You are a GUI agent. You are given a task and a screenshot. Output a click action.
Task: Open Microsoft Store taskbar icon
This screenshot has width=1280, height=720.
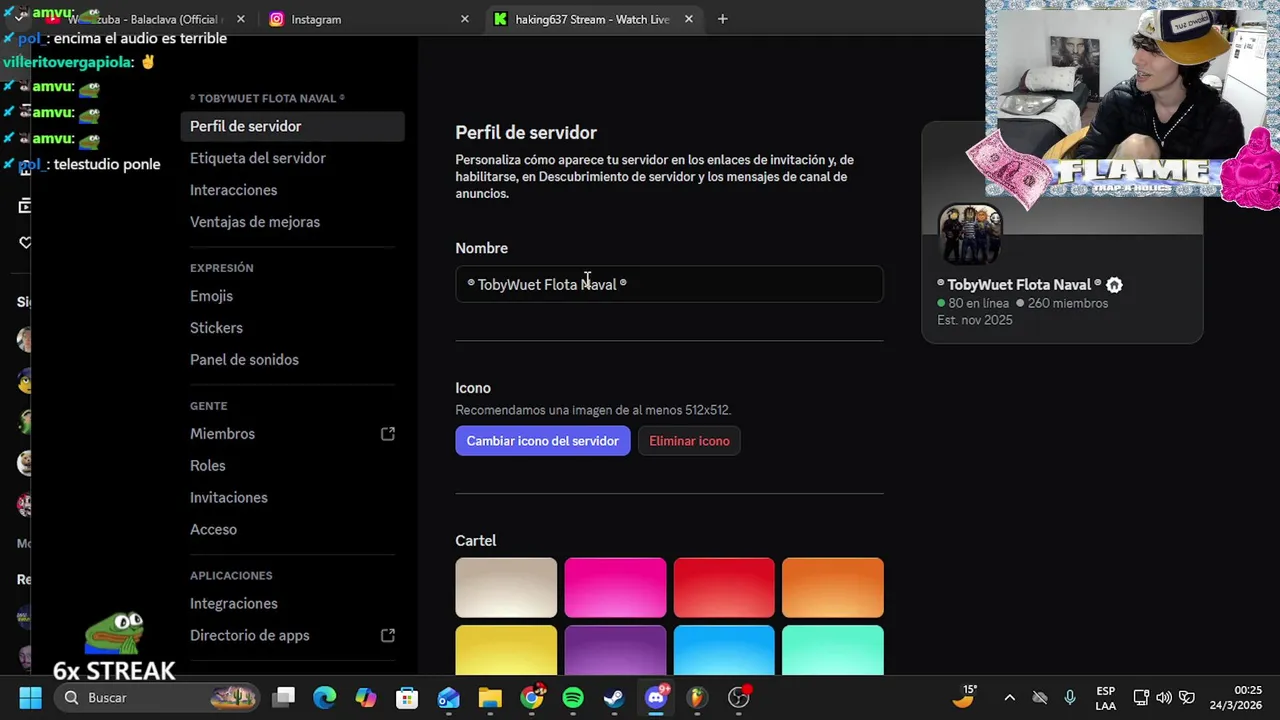coord(407,698)
